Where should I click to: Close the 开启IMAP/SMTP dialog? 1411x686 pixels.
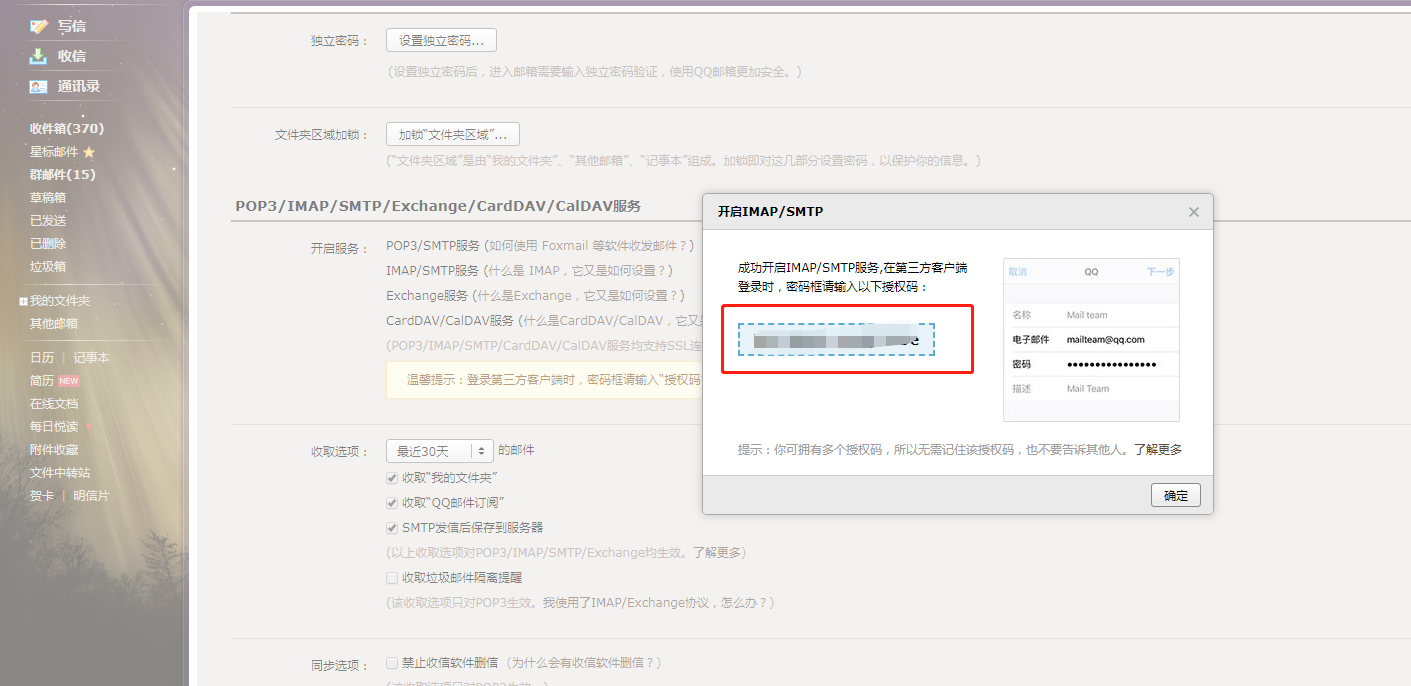[x=1193, y=212]
